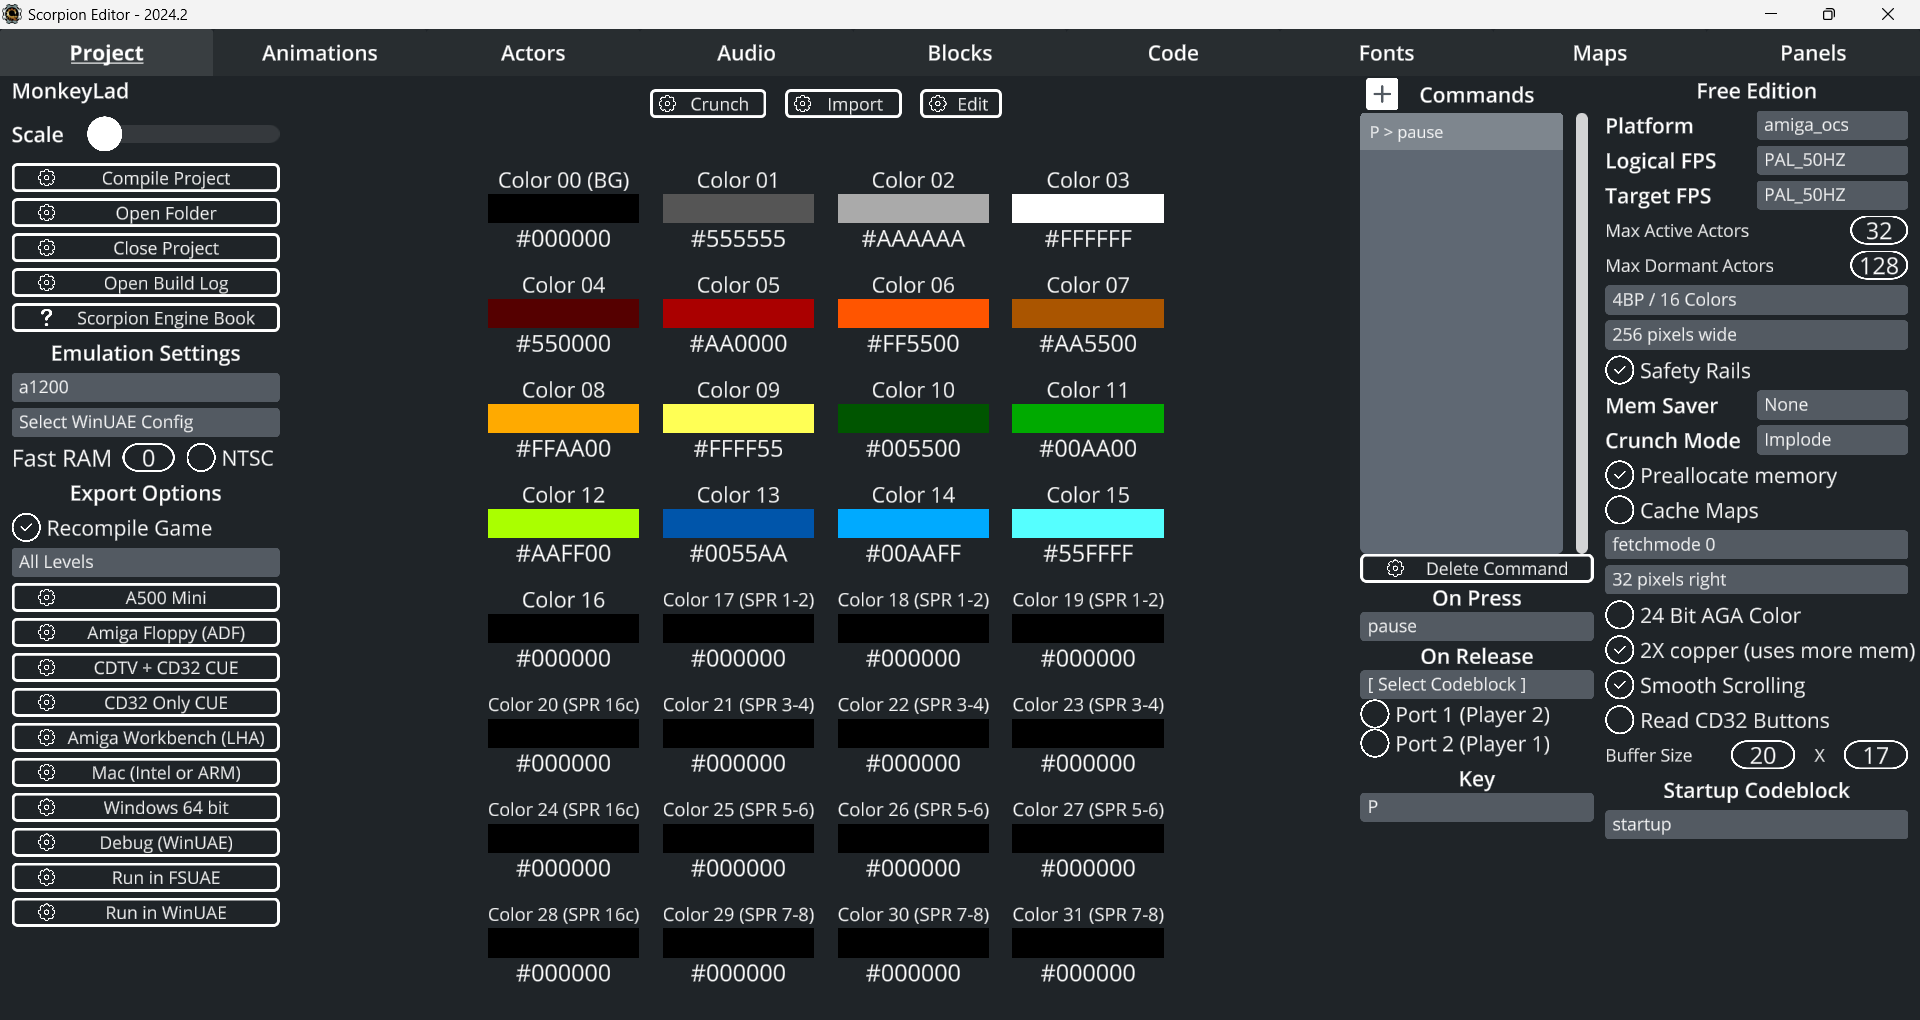The width and height of the screenshot is (1920, 1020).
Task: Select Port 1 (Player 2) radio
Action: tap(1375, 715)
